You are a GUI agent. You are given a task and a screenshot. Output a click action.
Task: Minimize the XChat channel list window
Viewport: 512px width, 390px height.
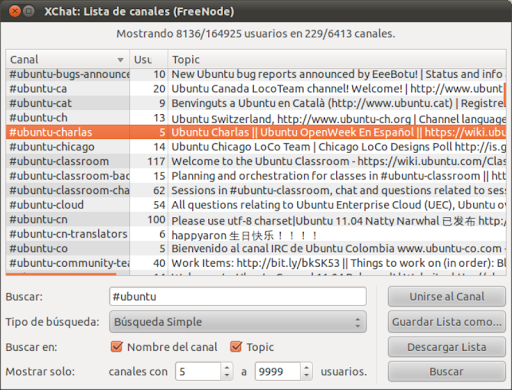click(x=29, y=11)
